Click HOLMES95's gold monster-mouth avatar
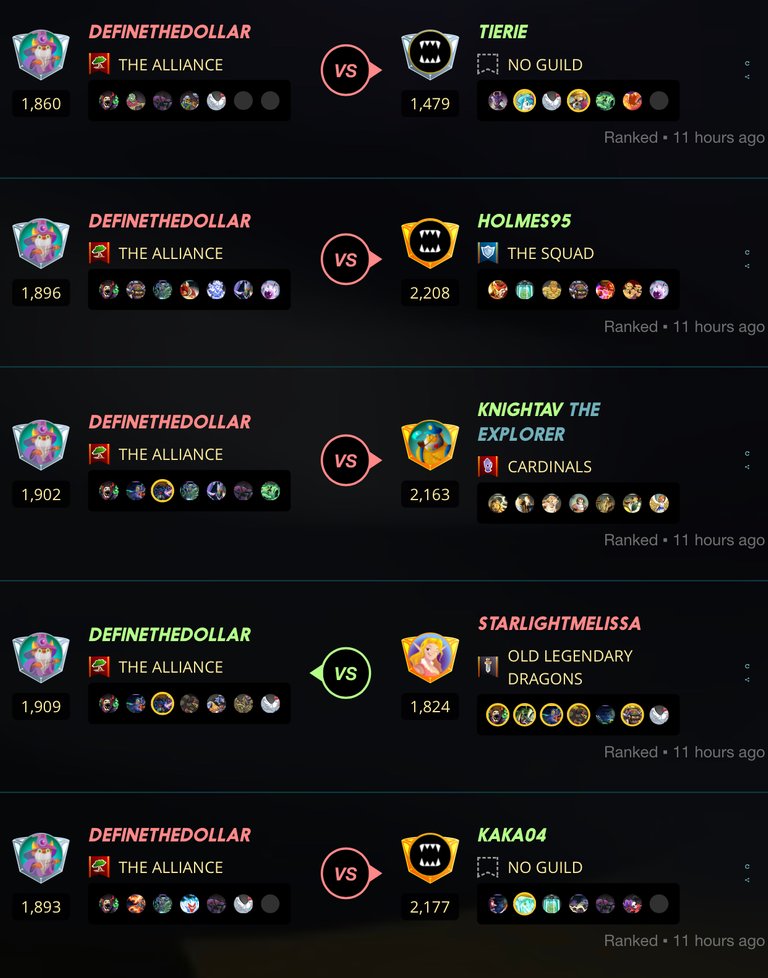Image resolution: width=768 pixels, height=978 pixels. [429, 243]
